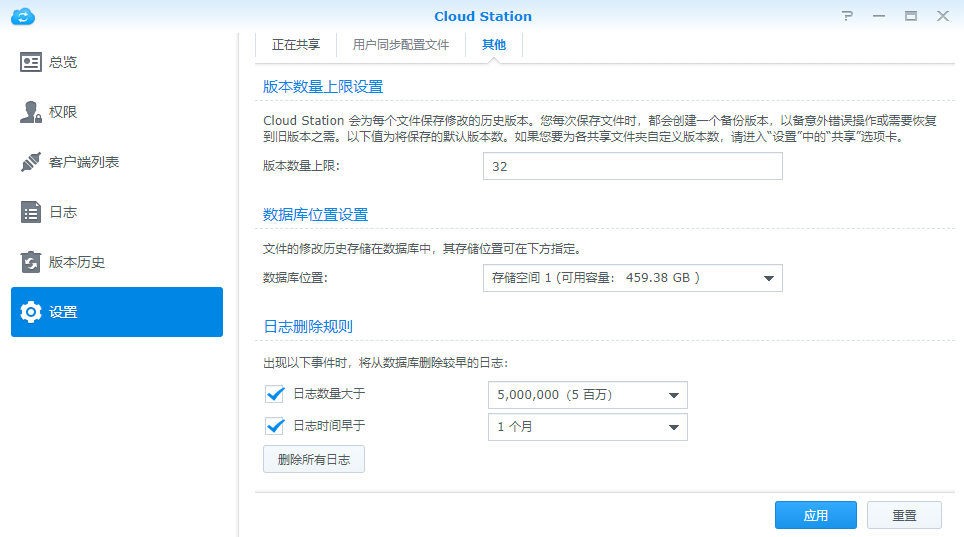The height and width of the screenshot is (537, 964).
Task: Click the 重置 reset button
Action: 904,515
